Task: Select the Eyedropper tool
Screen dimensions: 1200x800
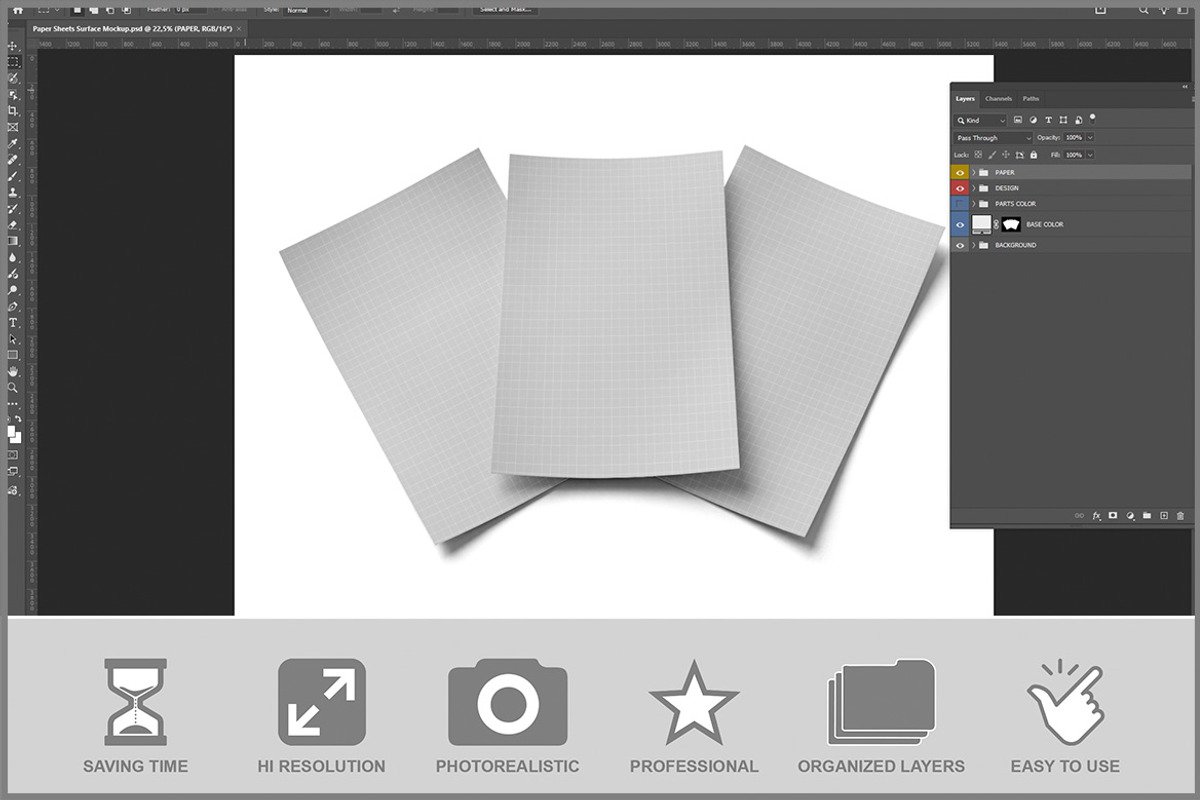Action: [13, 143]
